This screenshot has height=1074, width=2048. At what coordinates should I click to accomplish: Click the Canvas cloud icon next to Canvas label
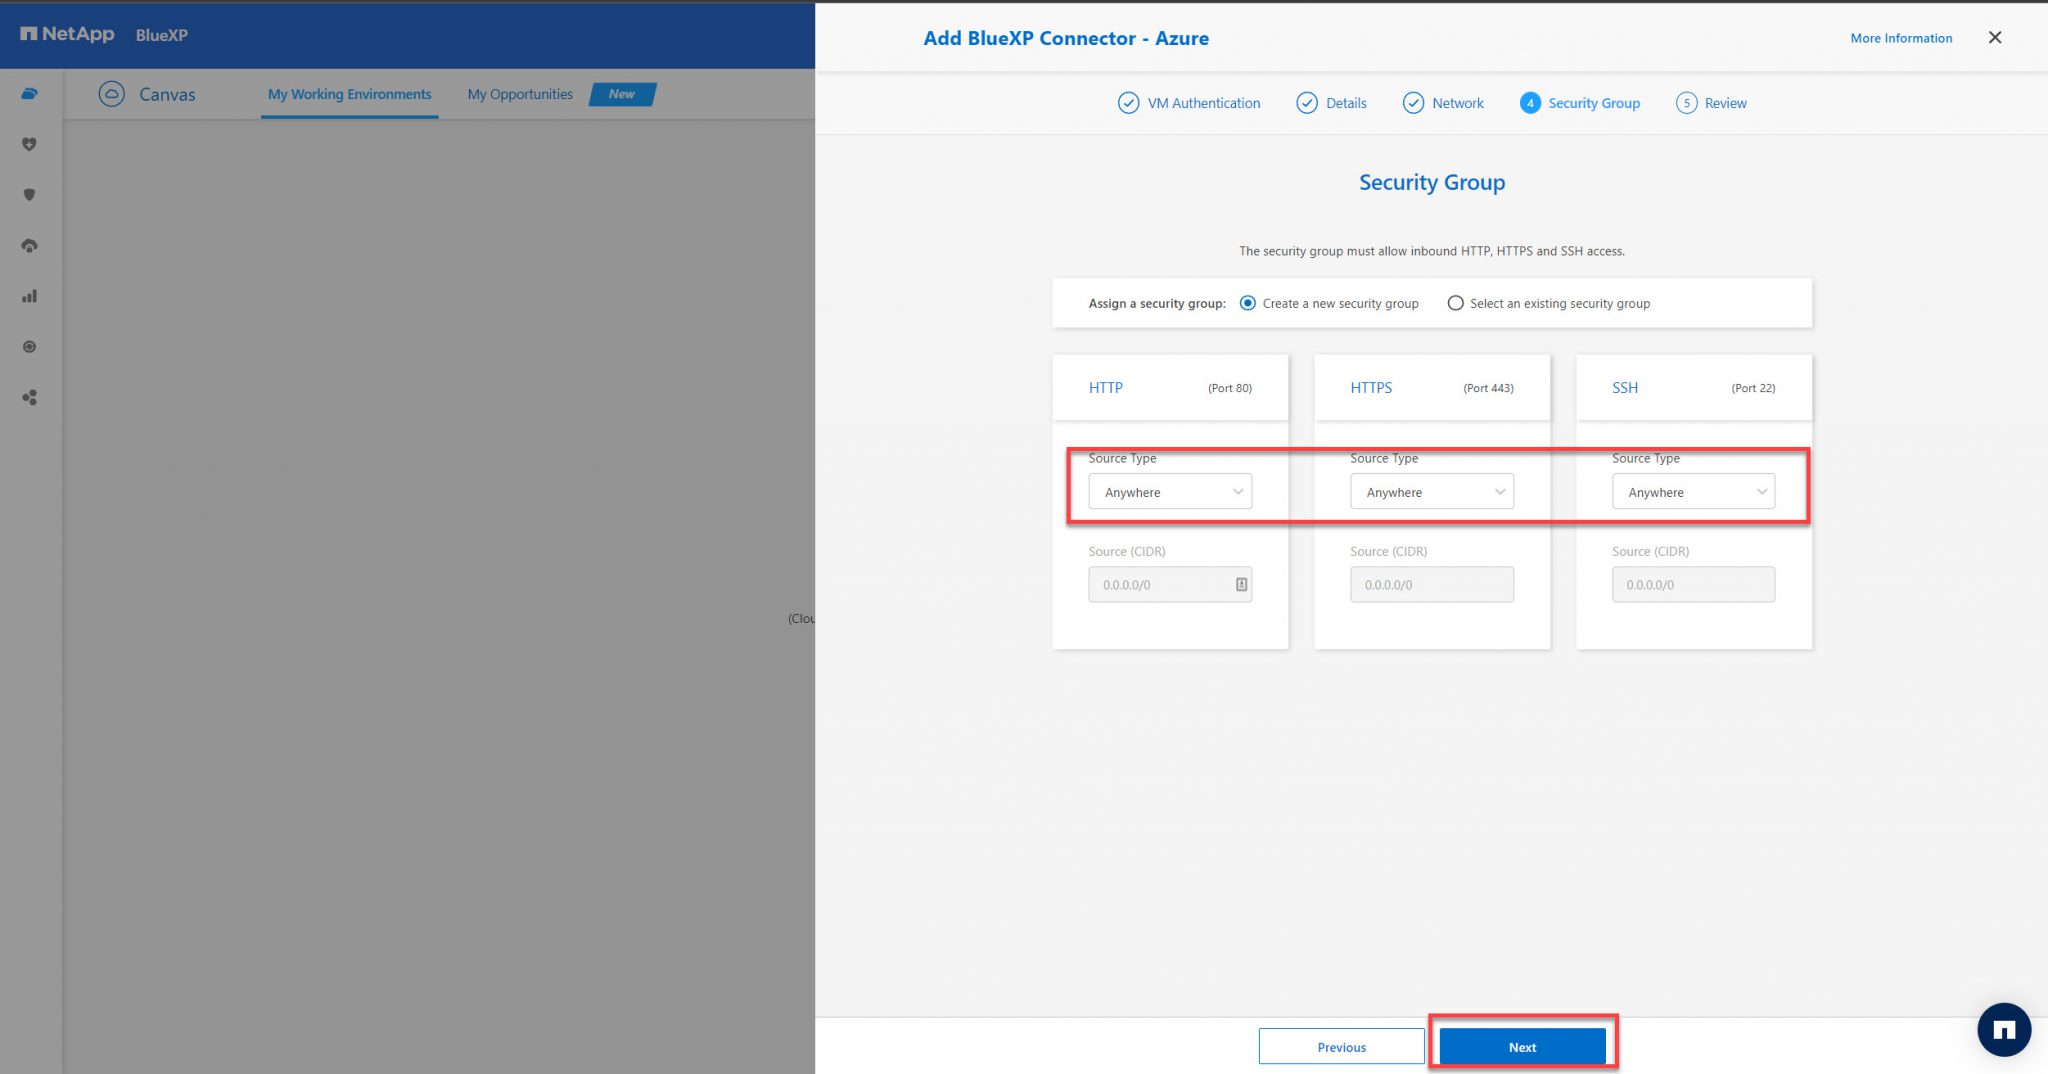point(110,93)
